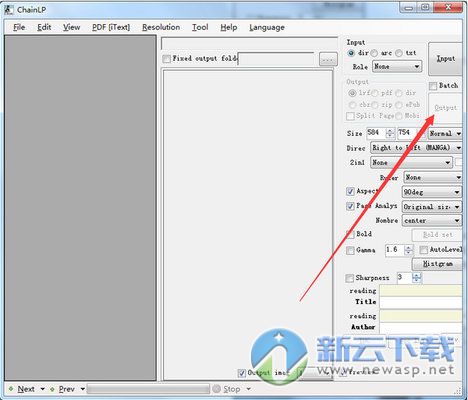
Task: Click the Output button
Action: (445, 108)
